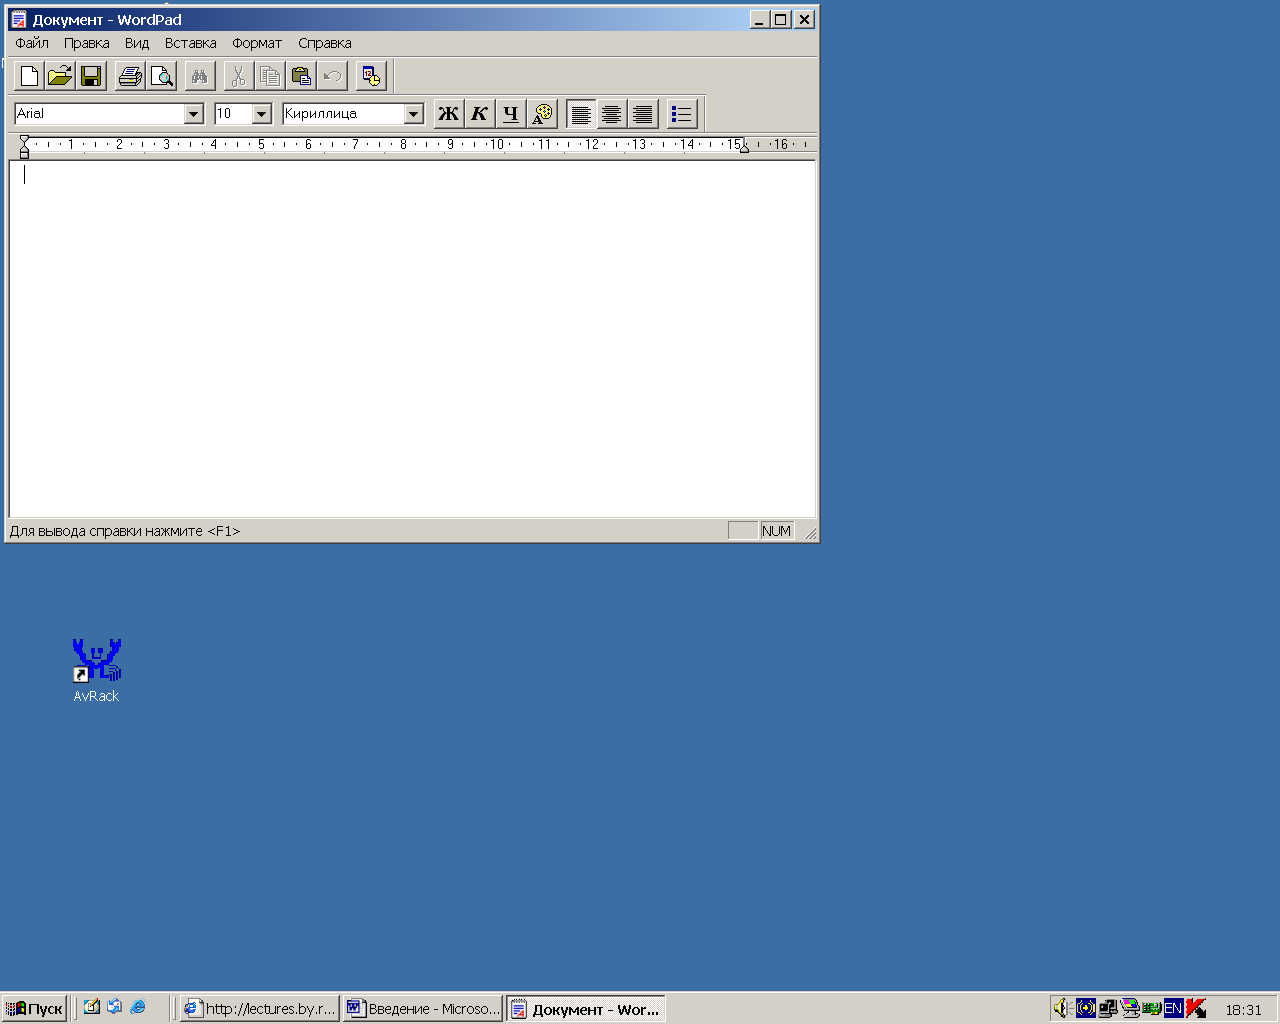Click the NUM indicator in status bar

click(776, 531)
